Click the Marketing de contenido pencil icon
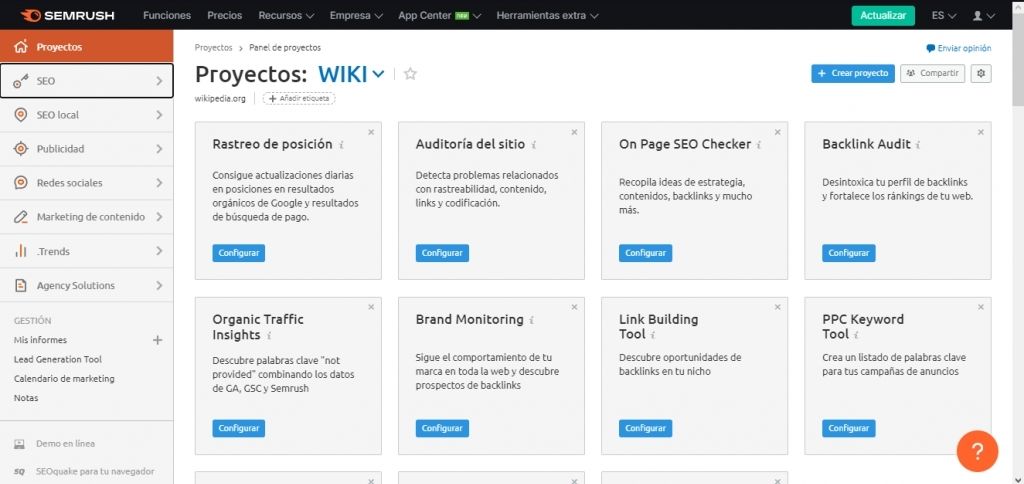The width and height of the screenshot is (1024, 484). 21,217
